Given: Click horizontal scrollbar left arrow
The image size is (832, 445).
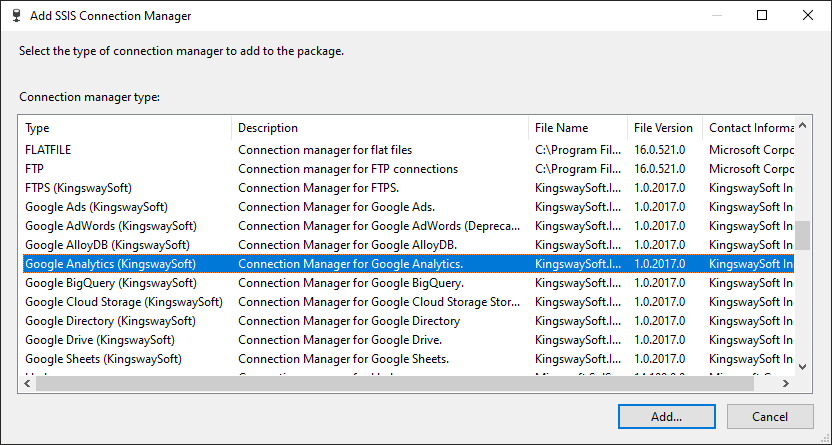Looking at the screenshot, I should point(28,383).
